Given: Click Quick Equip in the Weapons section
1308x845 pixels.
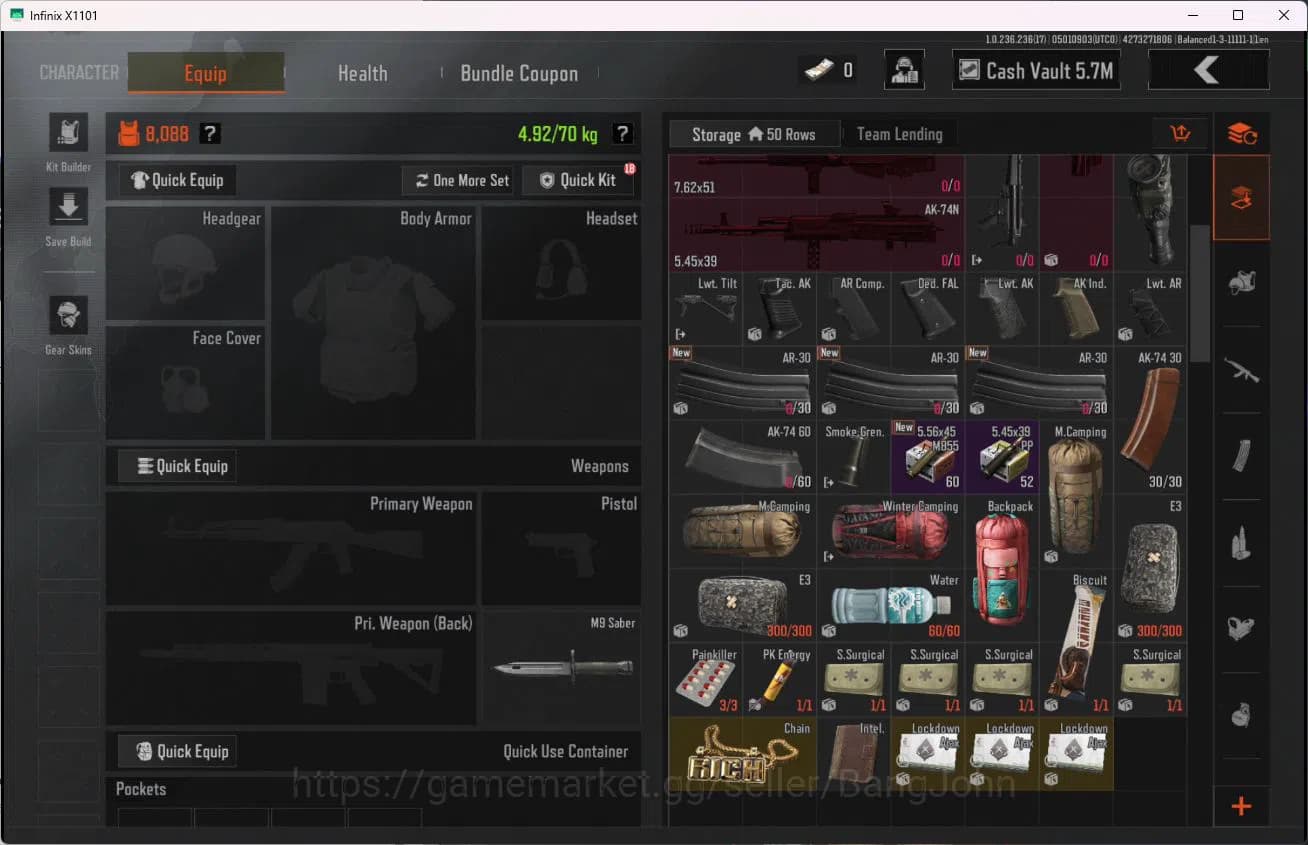Looking at the screenshot, I should pos(178,466).
